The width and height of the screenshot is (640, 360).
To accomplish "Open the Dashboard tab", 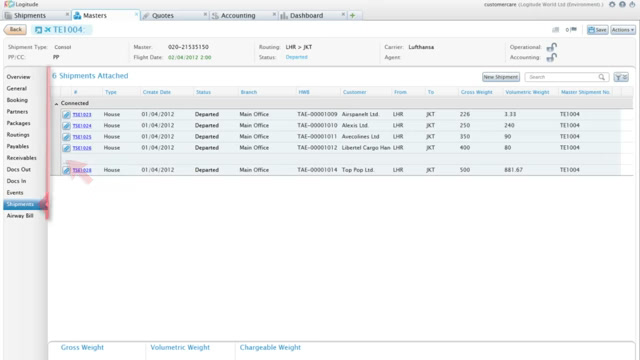I will [306, 16].
